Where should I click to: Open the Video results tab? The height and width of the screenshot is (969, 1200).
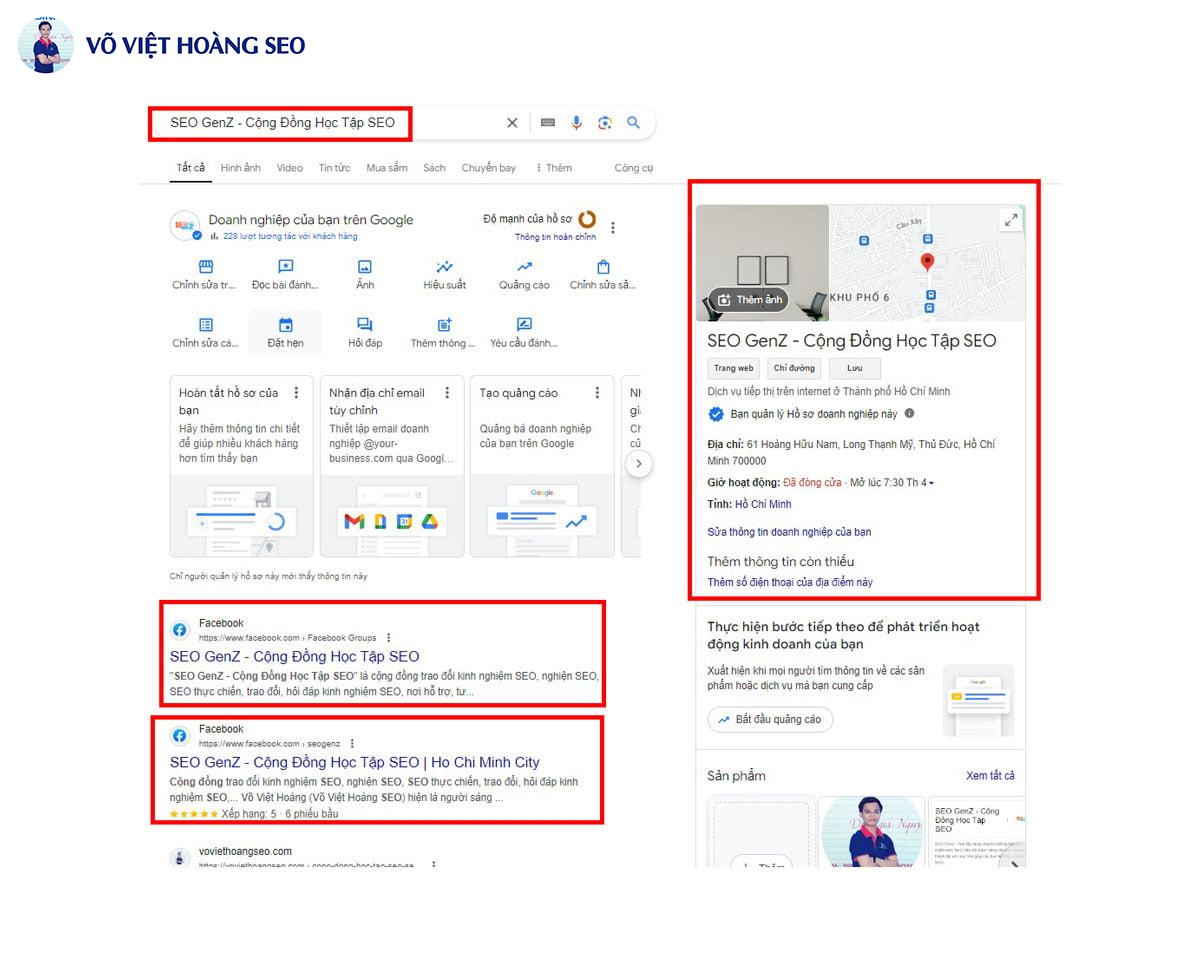click(290, 168)
